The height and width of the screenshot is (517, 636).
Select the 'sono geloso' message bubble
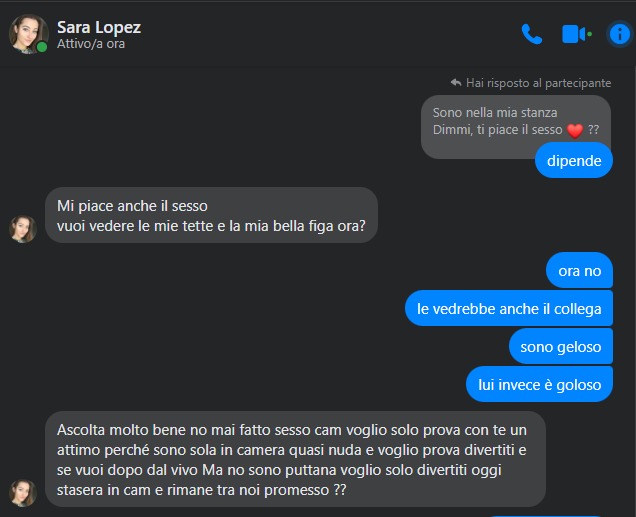[561, 347]
